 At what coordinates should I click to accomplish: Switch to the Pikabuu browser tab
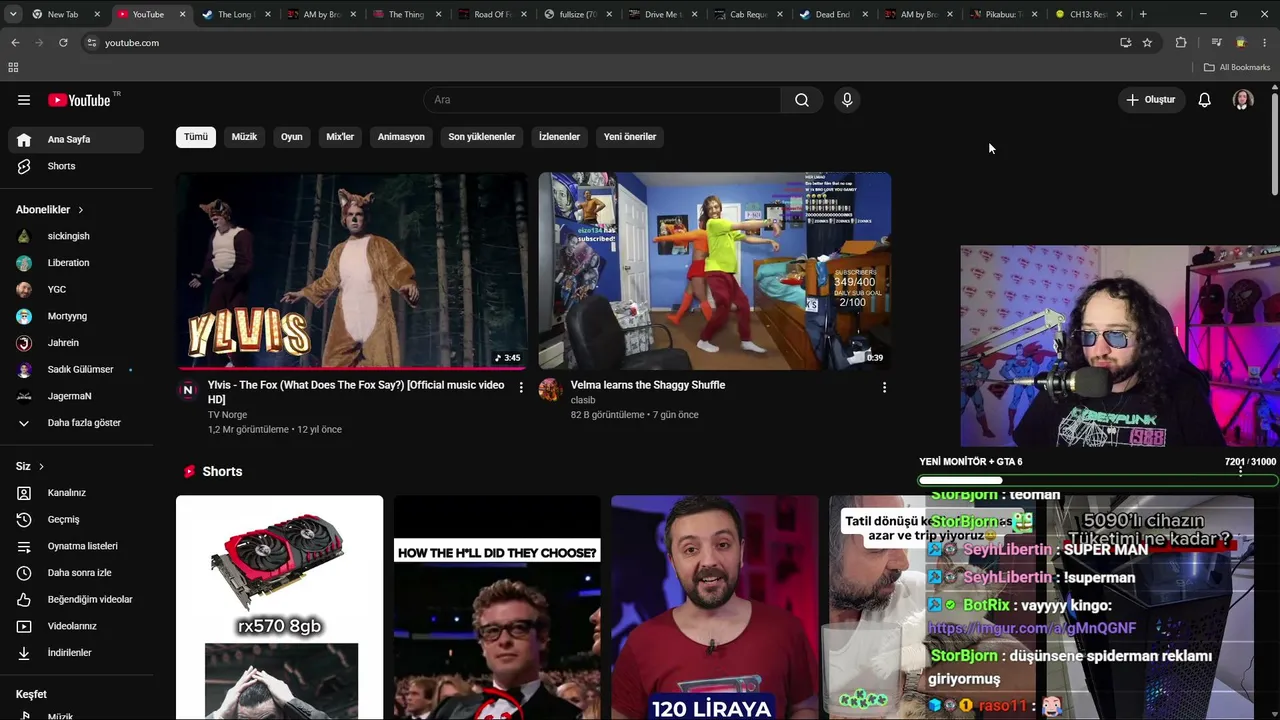click(1003, 14)
